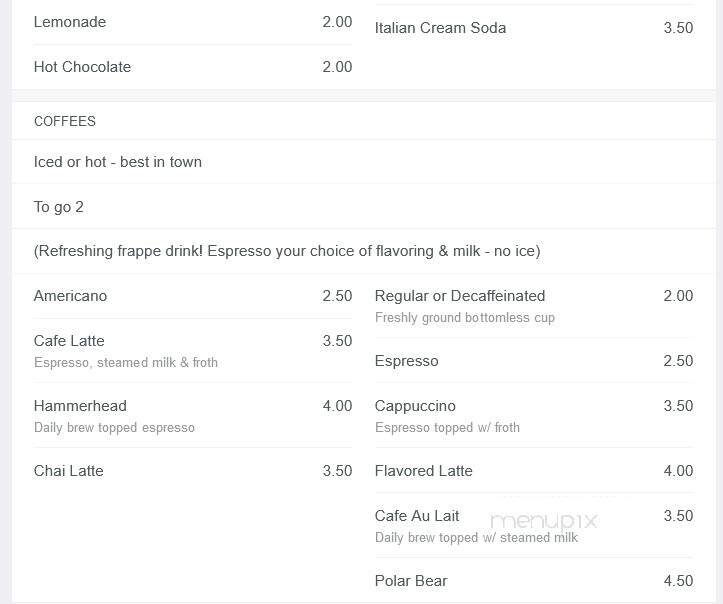The image size is (723, 604).
Task: Click the Hammerhead 4.00 price
Action: (337, 406)
